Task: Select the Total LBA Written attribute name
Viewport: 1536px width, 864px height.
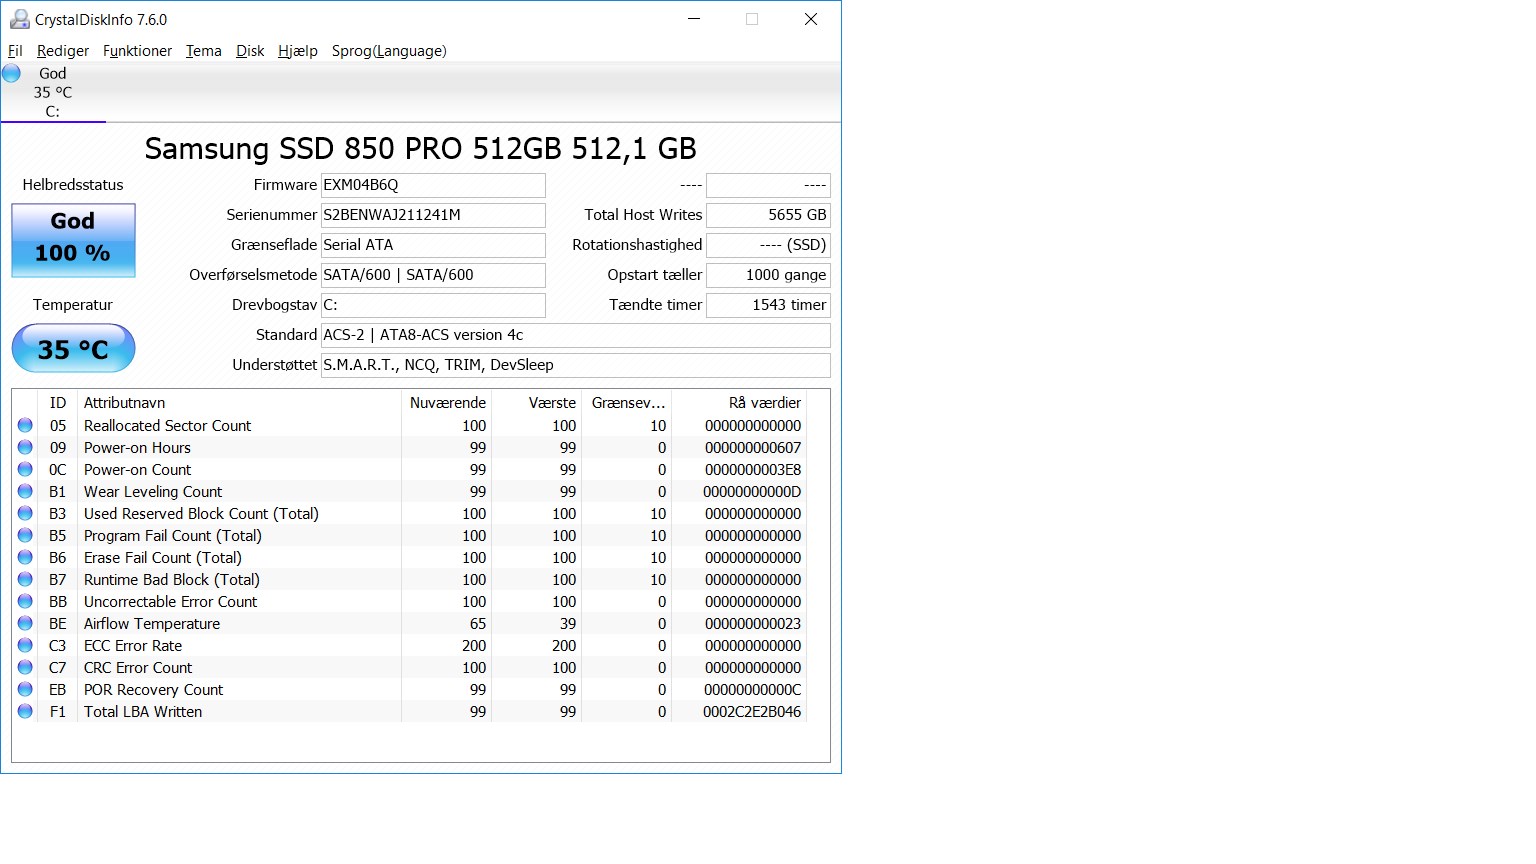Action: pyautogui.click(x=143, y=712)
